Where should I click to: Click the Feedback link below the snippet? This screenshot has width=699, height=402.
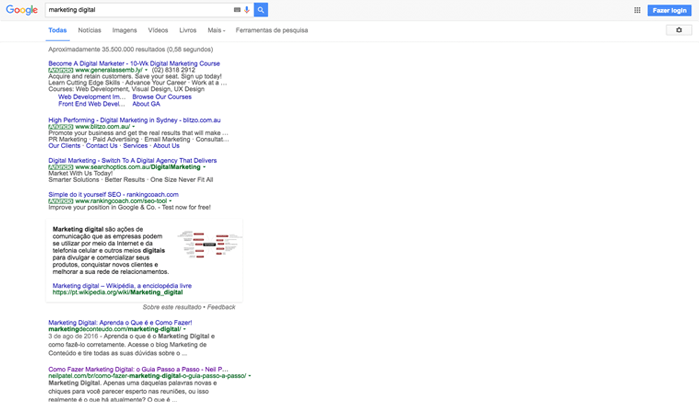221,307
